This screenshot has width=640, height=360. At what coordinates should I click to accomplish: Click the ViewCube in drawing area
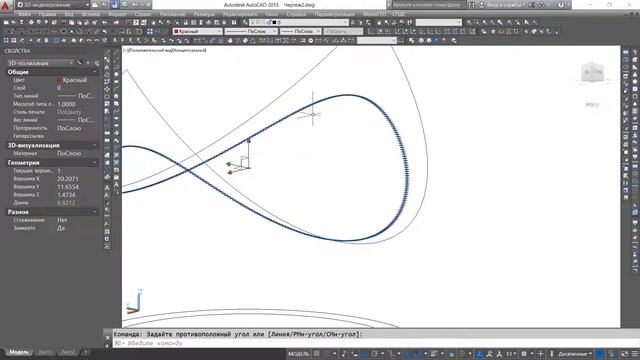coord(592,73)
